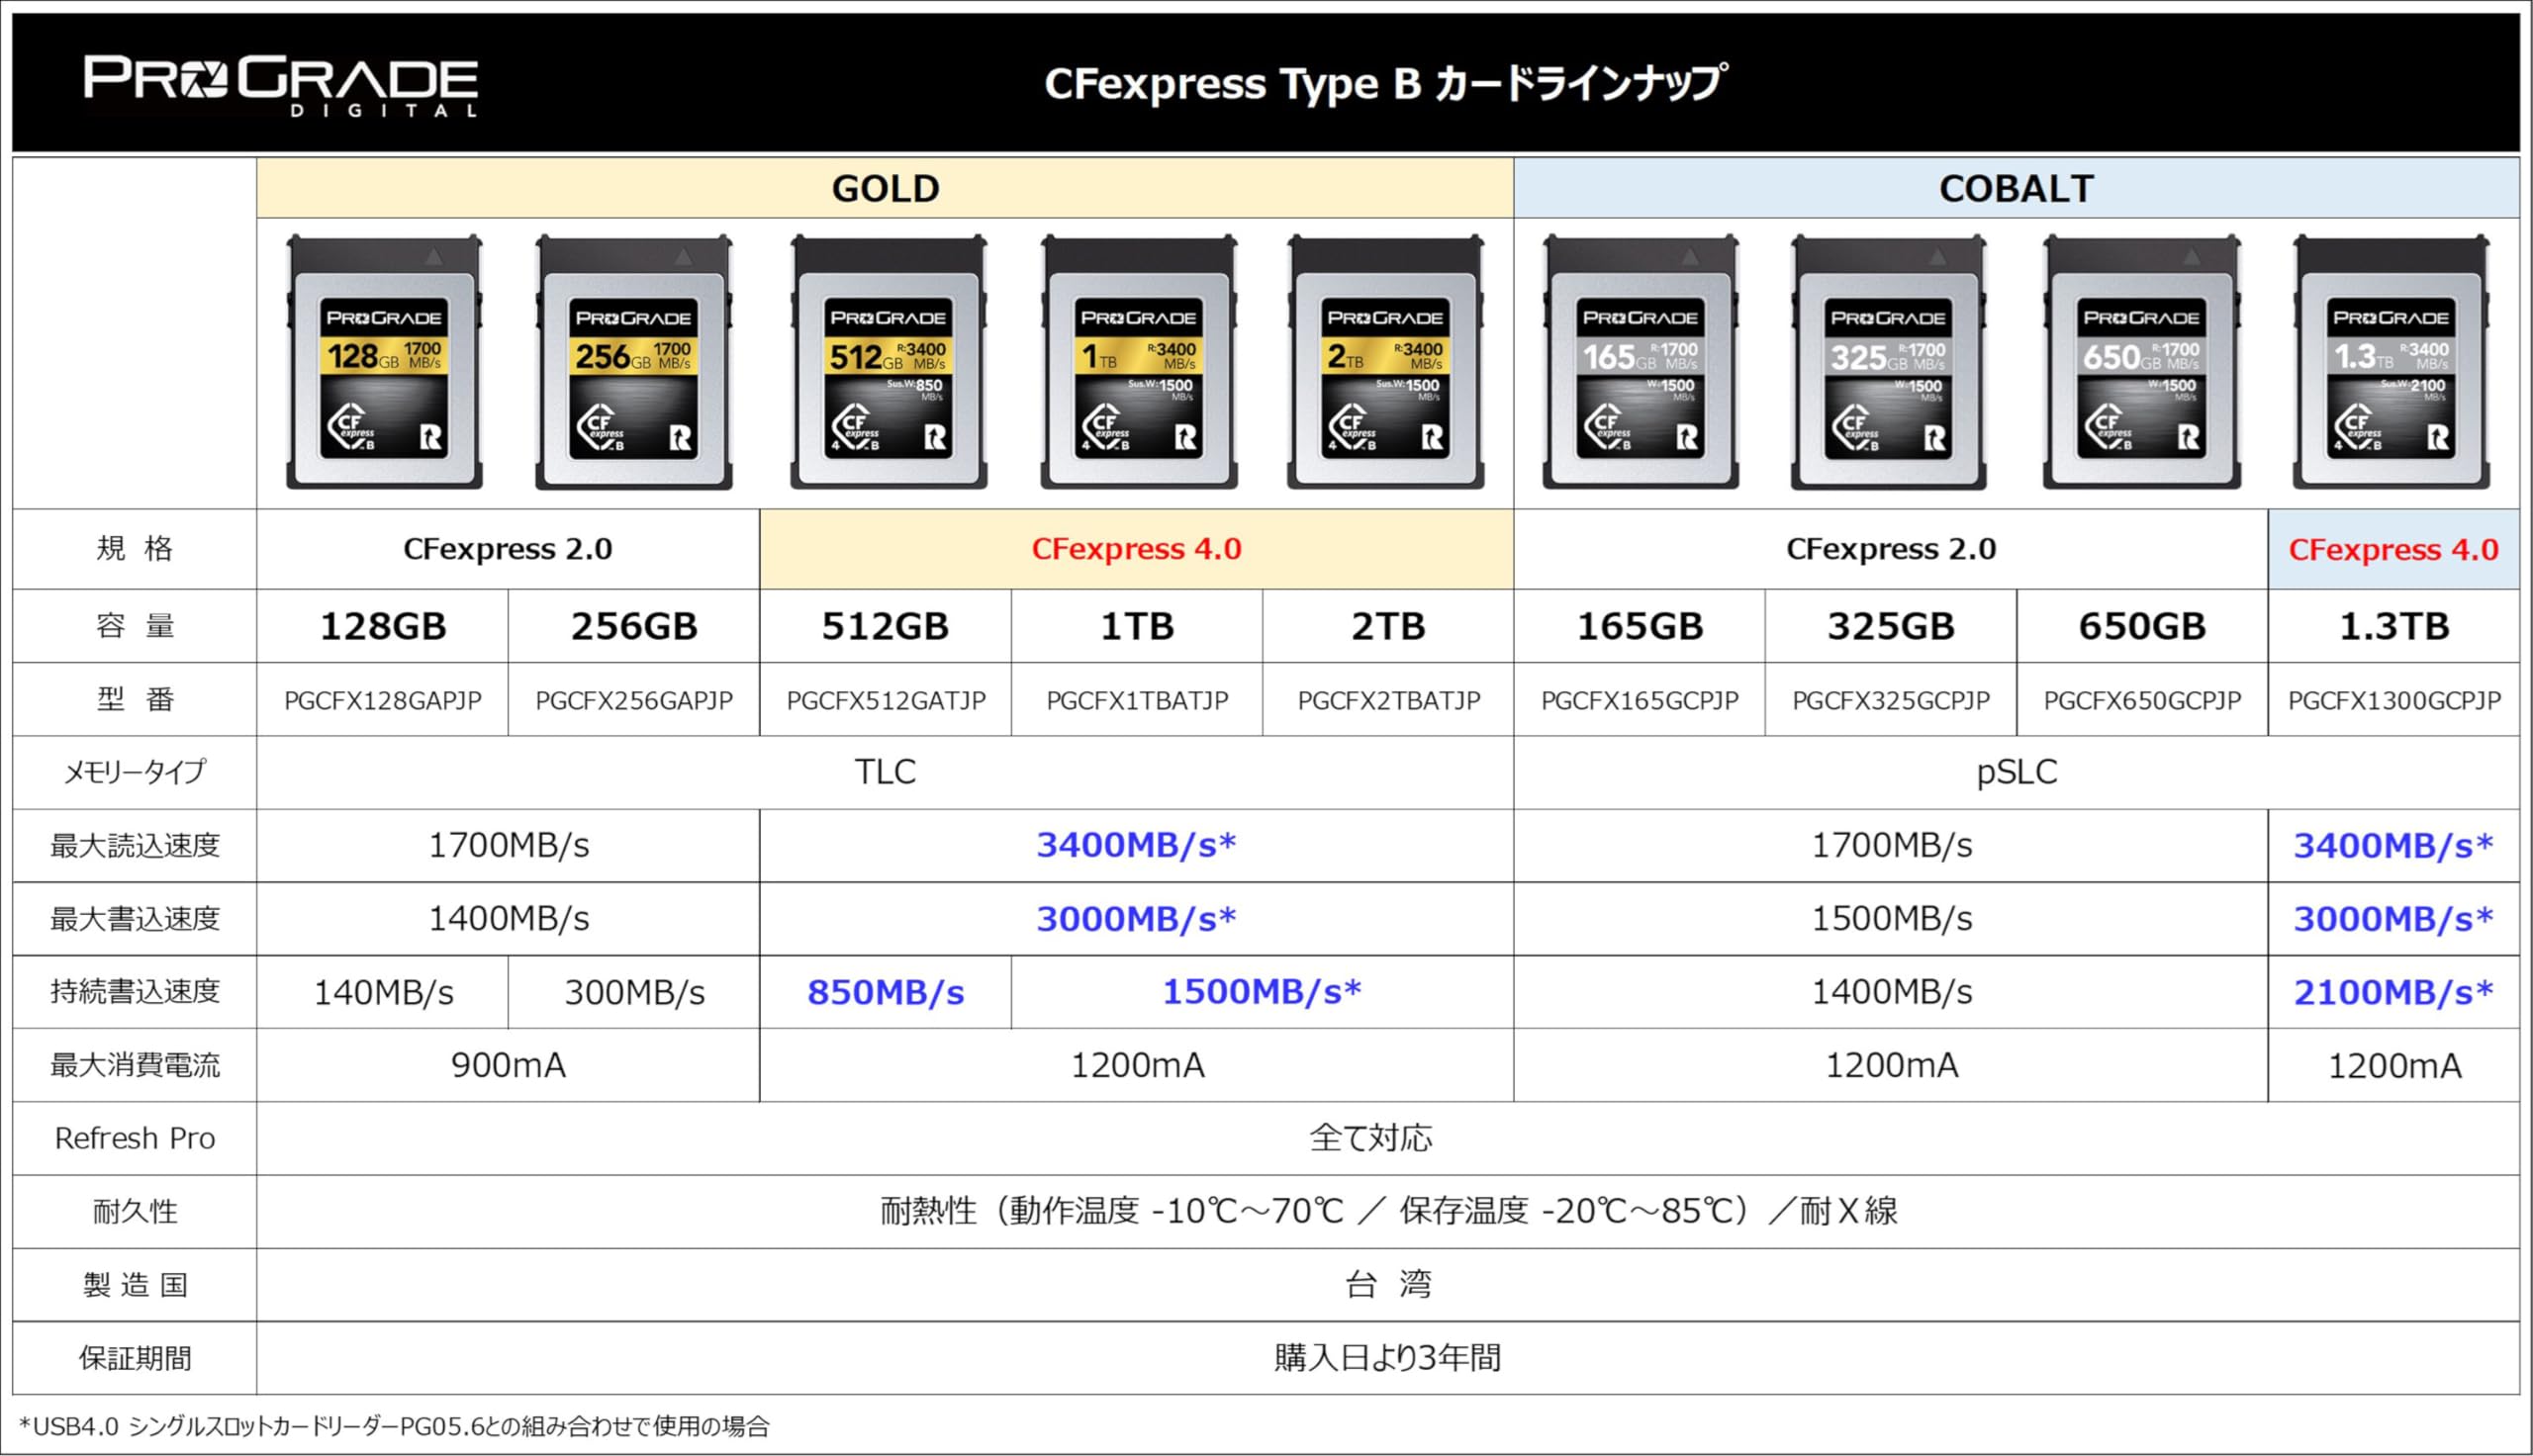Click the 512GB capacity cell
Viewport: 2533px width, 1456px height.
(x=885, y=626)
